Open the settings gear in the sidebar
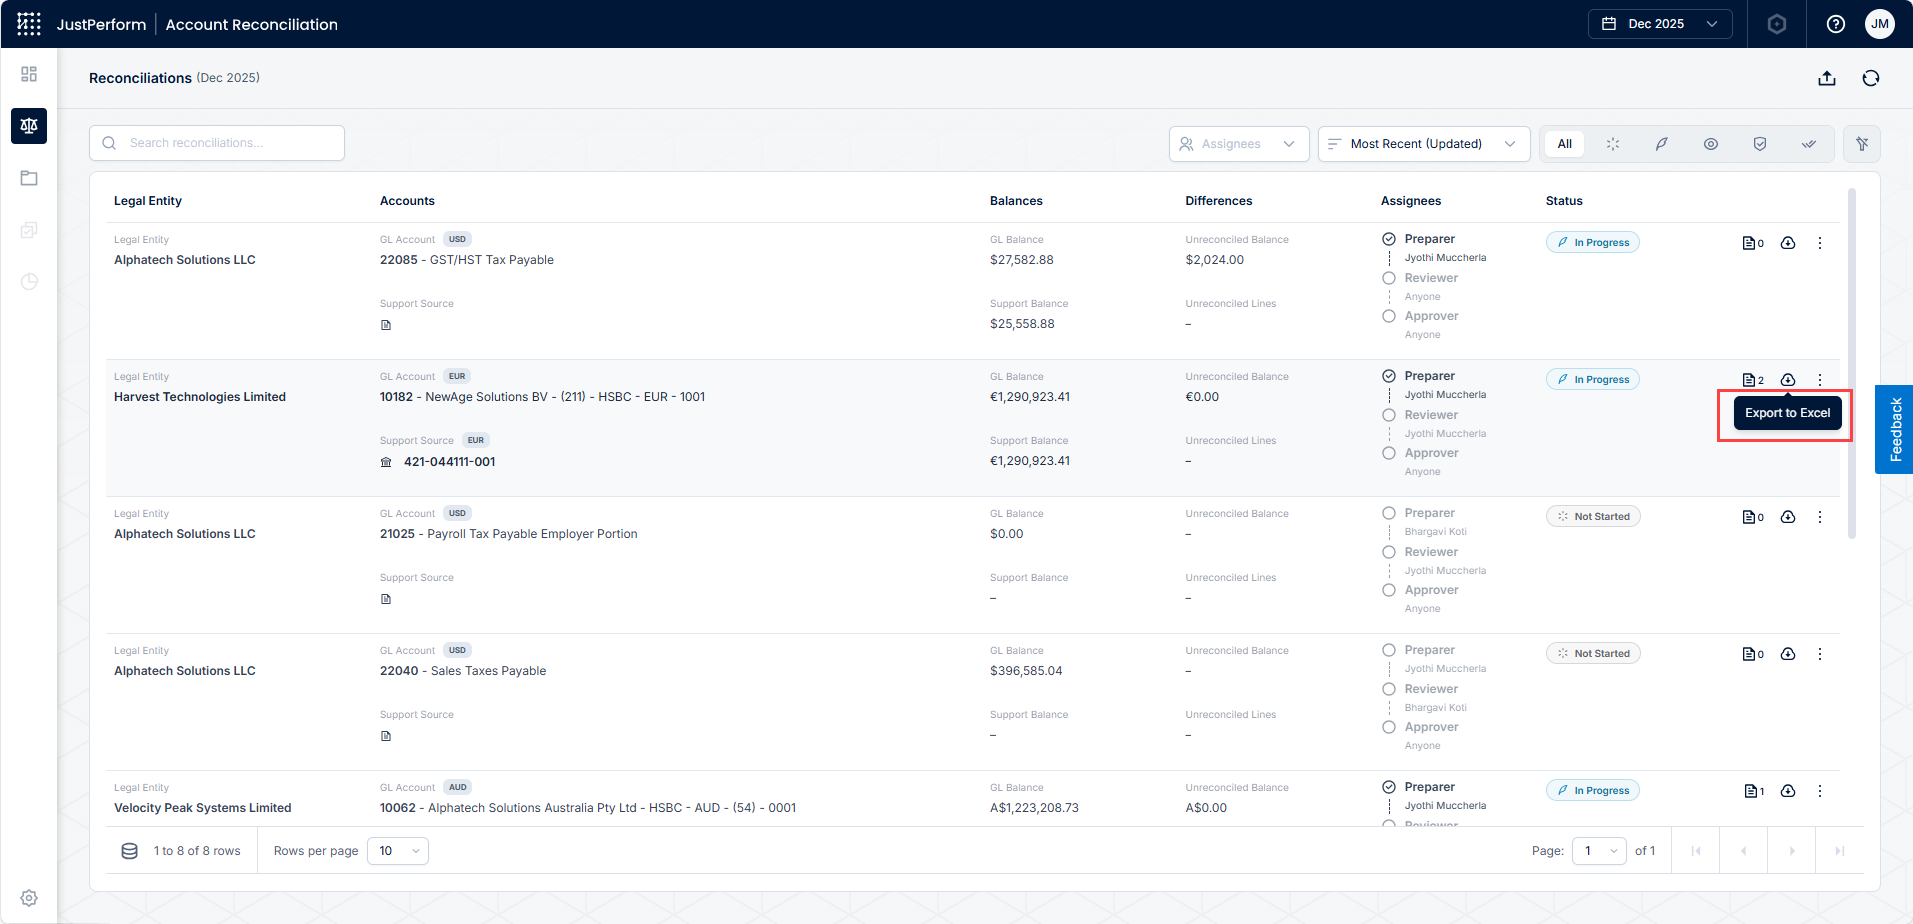Viewport: 1913px width, 924px height. 29,898
